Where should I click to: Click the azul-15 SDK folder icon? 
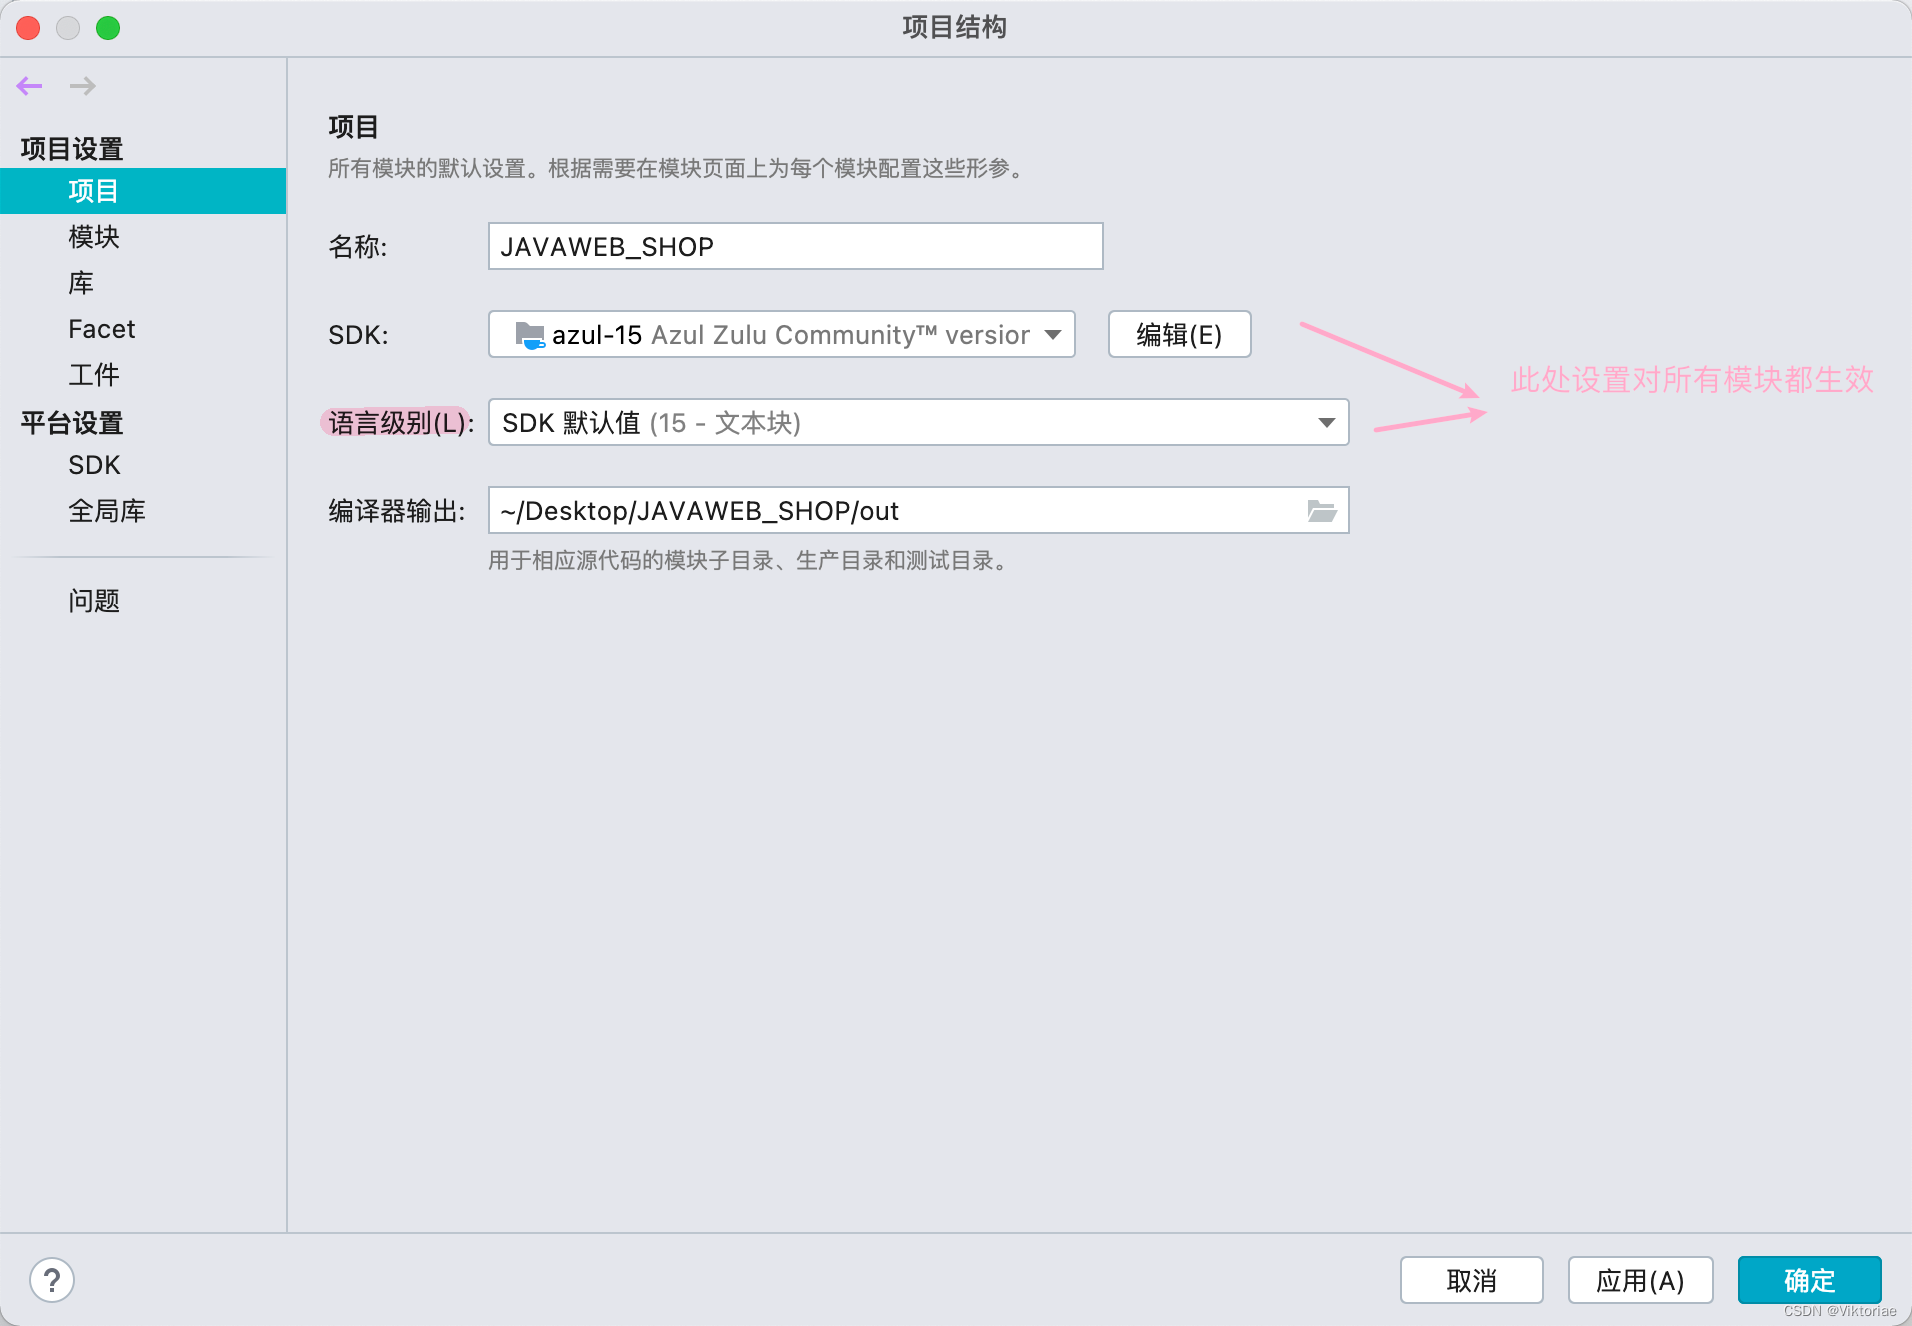(x=529, y=335)
